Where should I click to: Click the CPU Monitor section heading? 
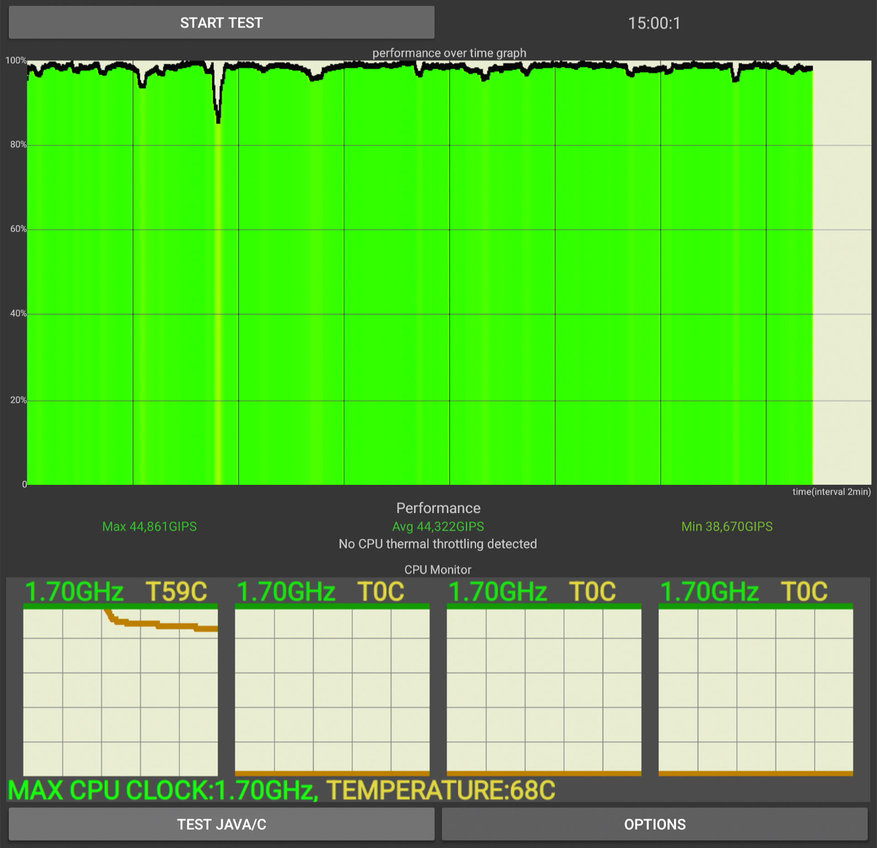pos(438,570)
